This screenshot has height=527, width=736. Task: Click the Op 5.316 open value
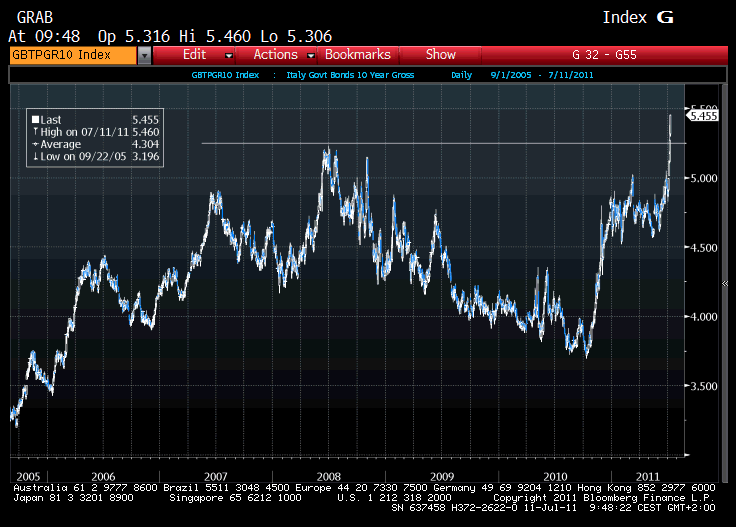click(x=134, y=36)
